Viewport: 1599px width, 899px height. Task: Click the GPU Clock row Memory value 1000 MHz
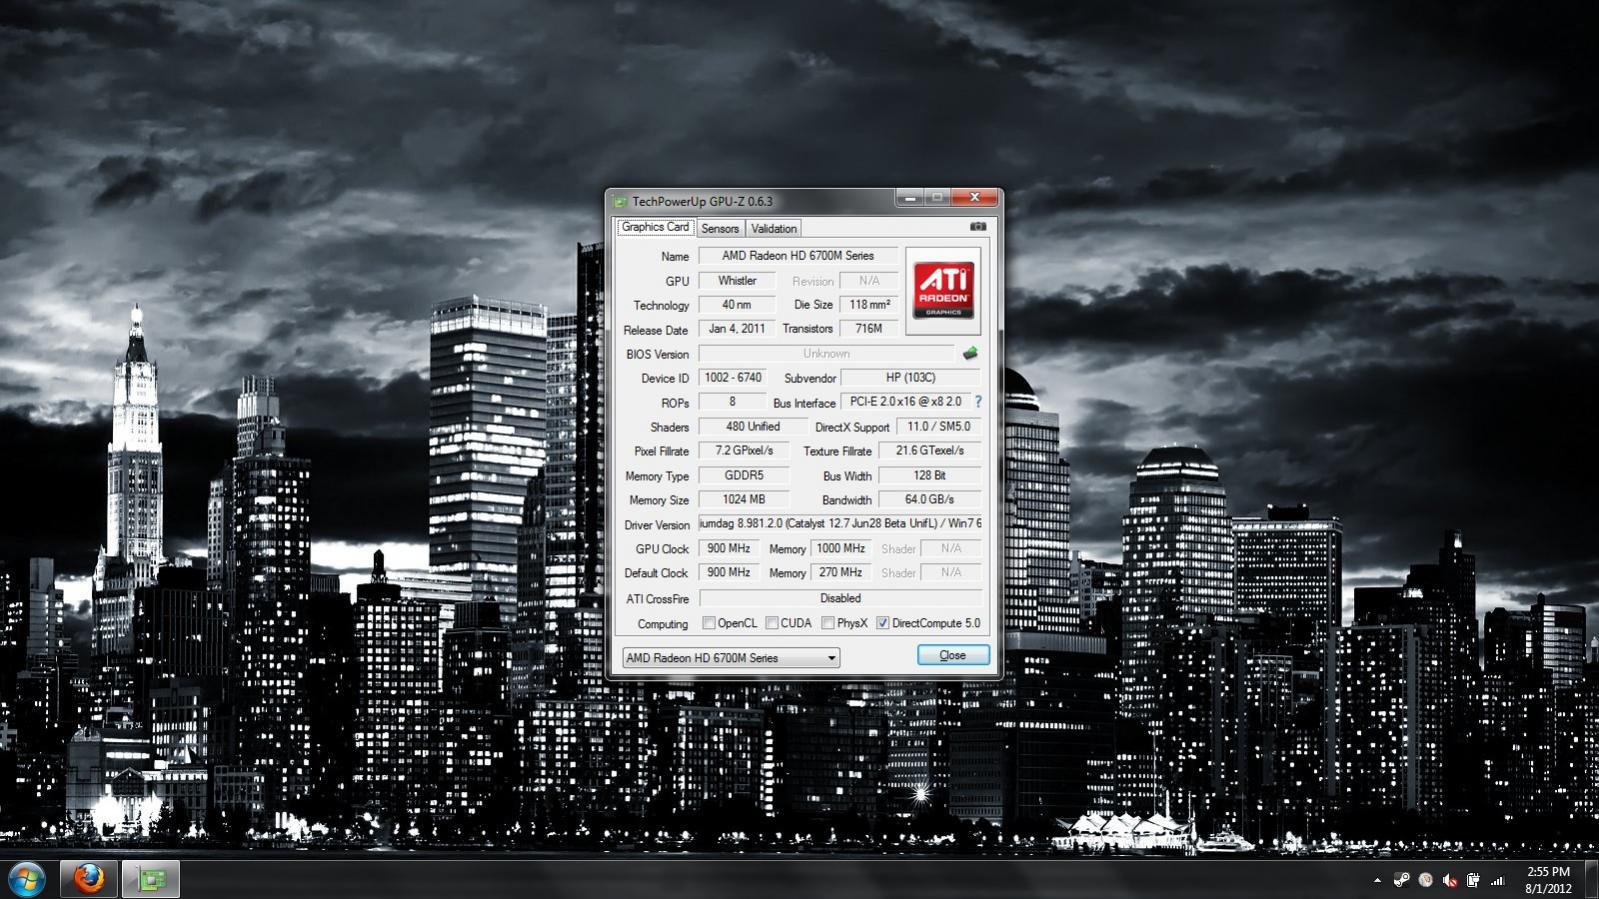[x=841, y=549]
